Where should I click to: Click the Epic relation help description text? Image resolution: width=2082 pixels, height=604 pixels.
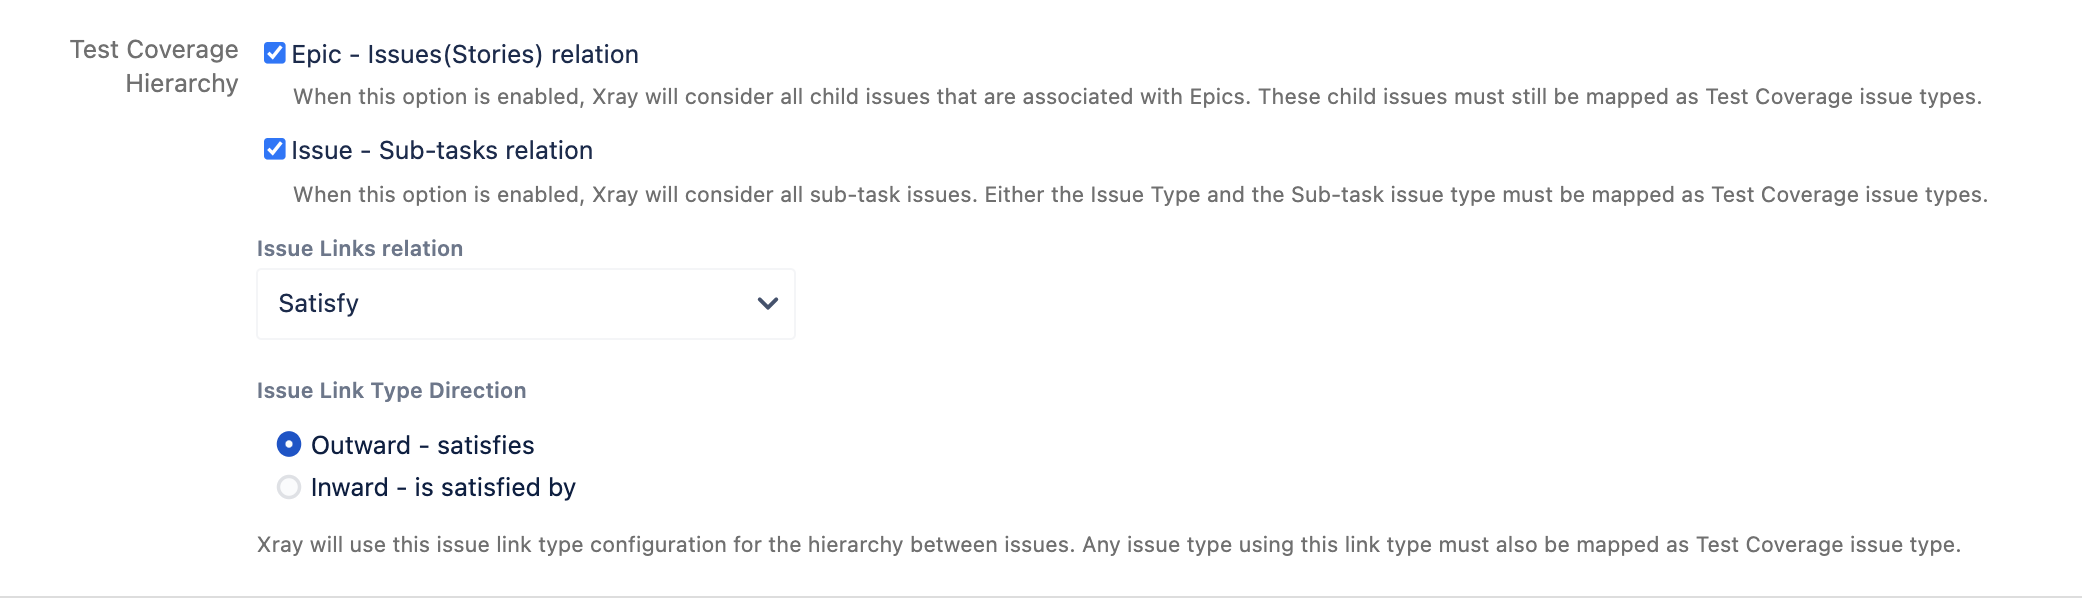1137,97
